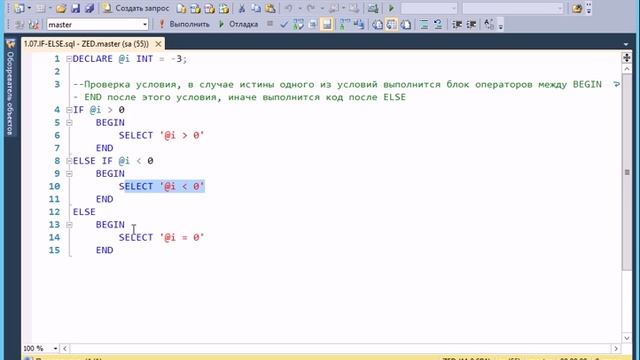This screenshot has height=360, width=640.
Task: Click the Cancel Executing Query square
Action: (270, 24)
